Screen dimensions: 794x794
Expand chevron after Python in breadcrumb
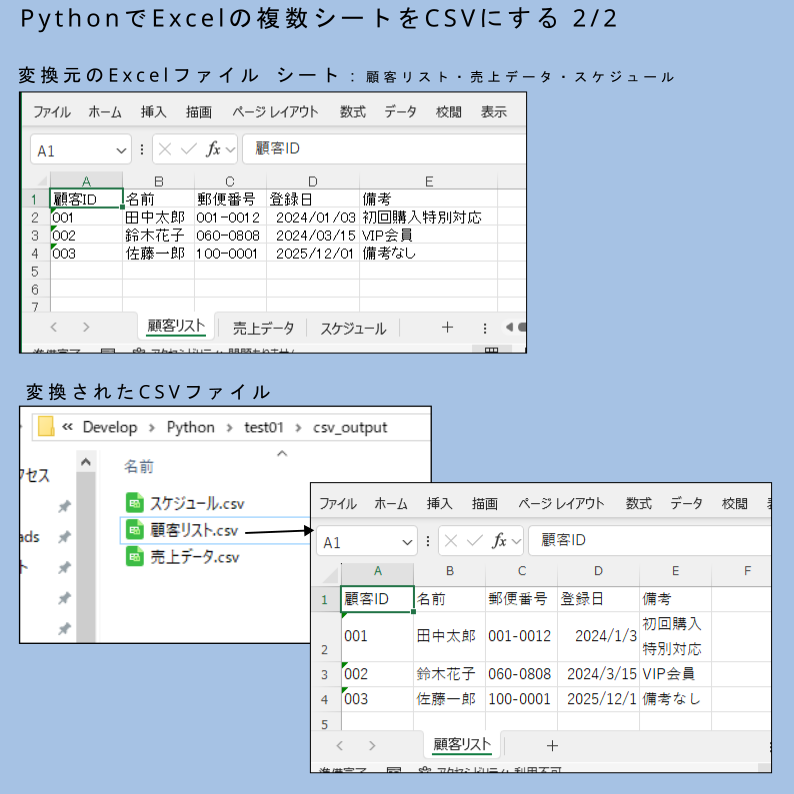coord(229,428)
